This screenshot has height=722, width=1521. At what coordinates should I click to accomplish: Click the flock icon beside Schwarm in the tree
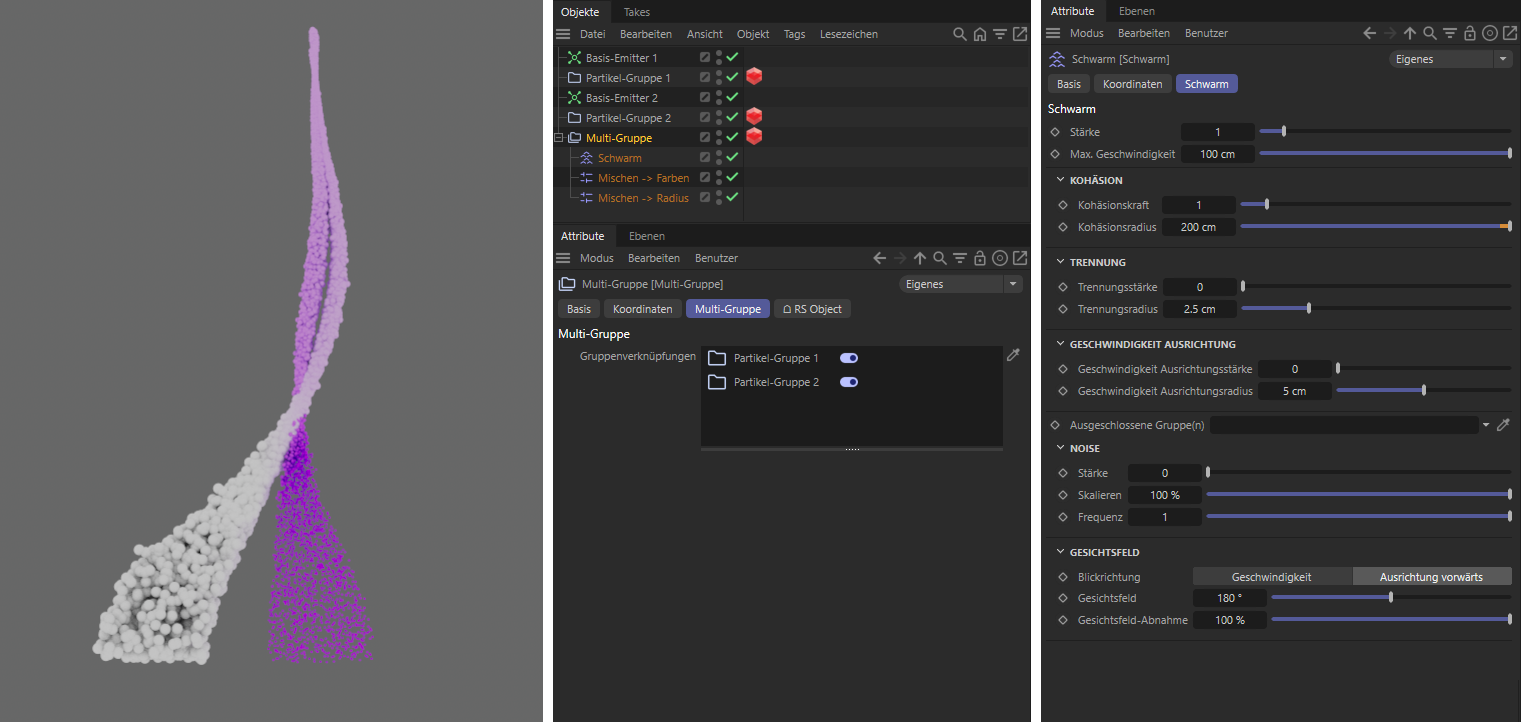tap(587, 158)
